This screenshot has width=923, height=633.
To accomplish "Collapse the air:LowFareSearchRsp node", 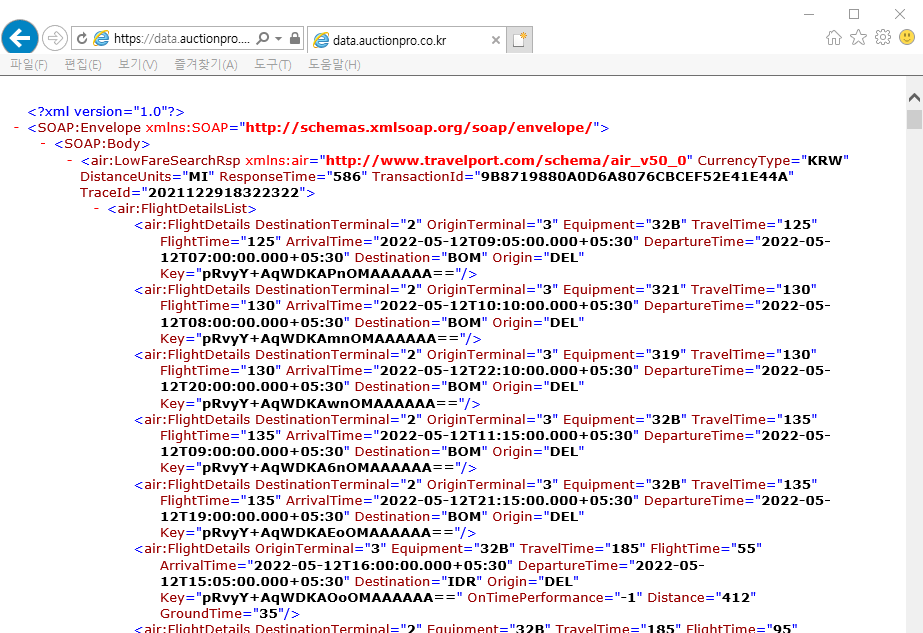I will (x=70, y=160).
